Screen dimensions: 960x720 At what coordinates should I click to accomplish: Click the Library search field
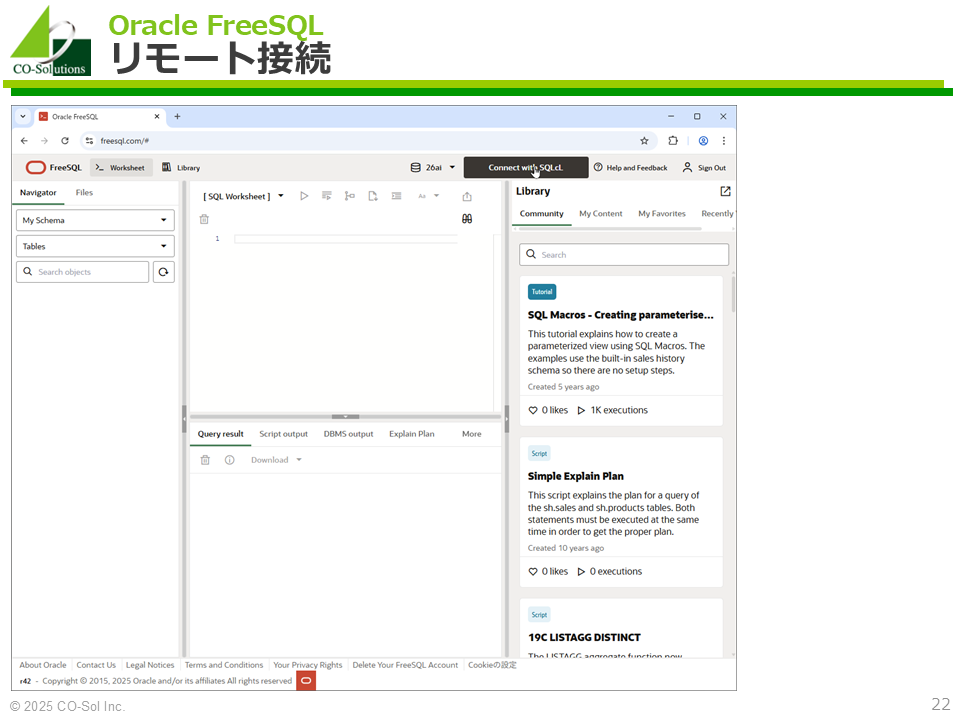pyautogui.click(x=624, y=255)
